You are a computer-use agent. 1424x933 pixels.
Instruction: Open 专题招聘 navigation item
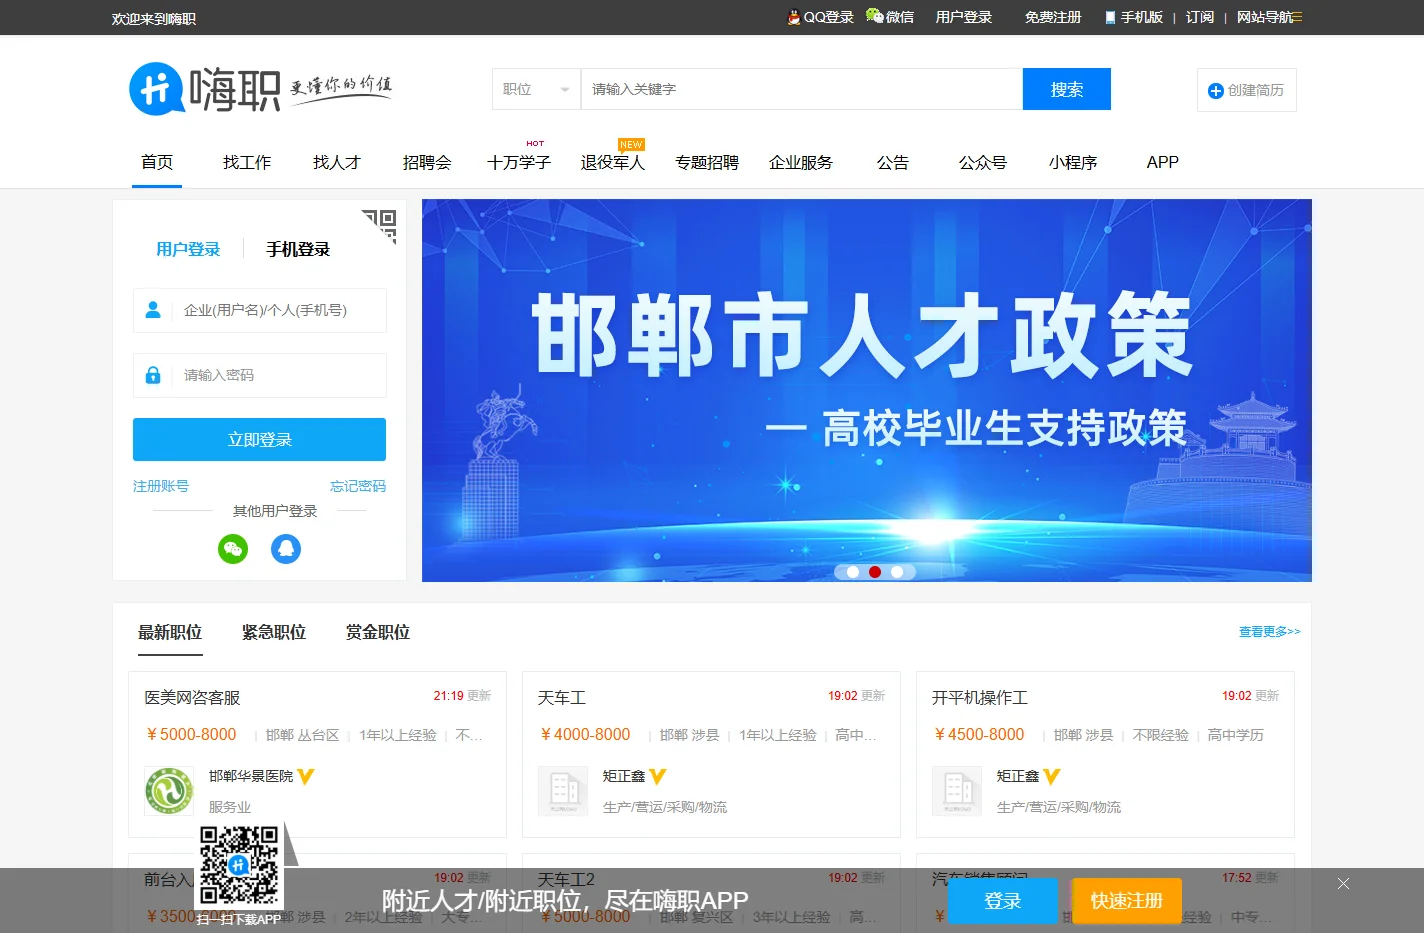click(707, 162)
